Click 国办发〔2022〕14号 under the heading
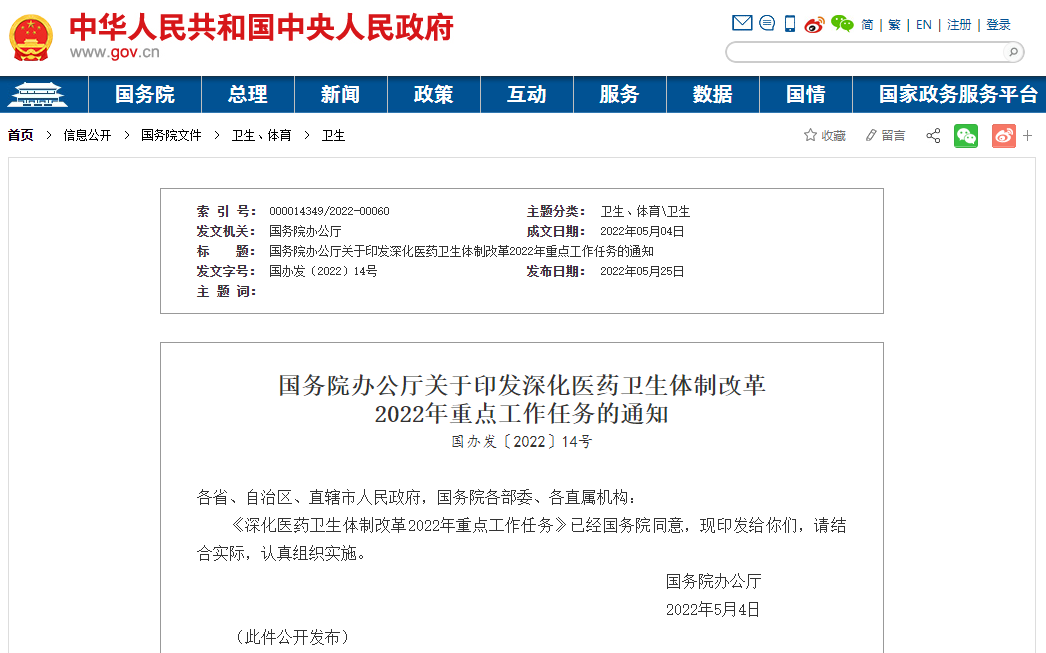1046x653 pixels. pos(522,442)
